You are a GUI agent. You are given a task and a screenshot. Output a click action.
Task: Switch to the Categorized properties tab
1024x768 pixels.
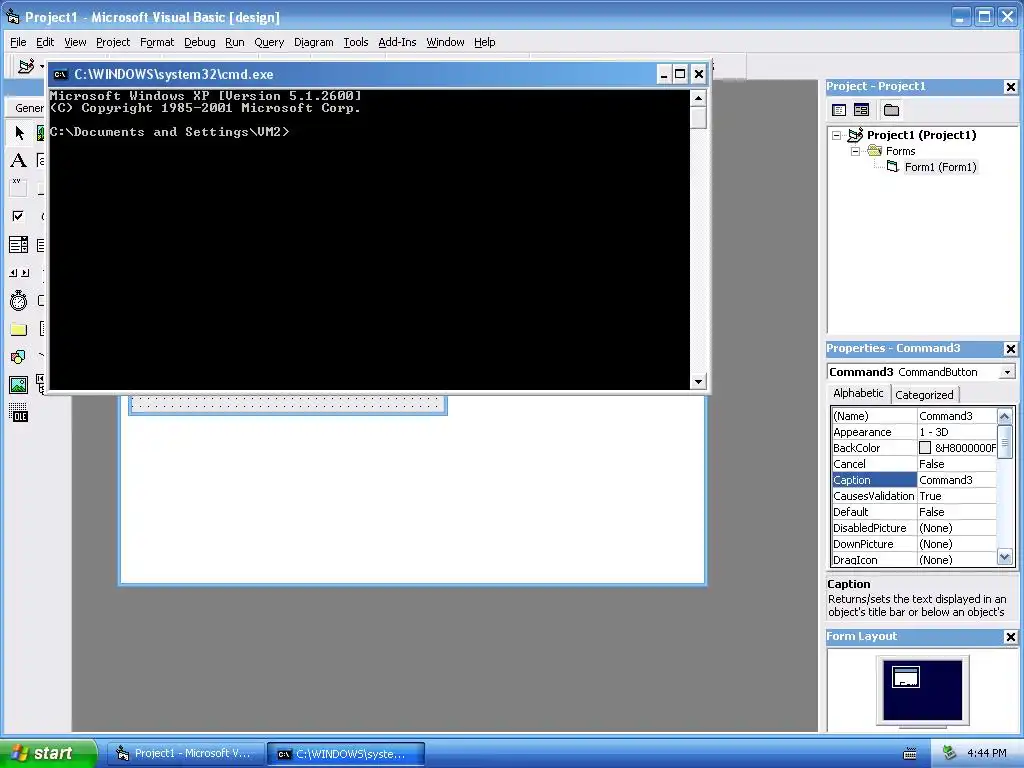(x=924, y=395)
